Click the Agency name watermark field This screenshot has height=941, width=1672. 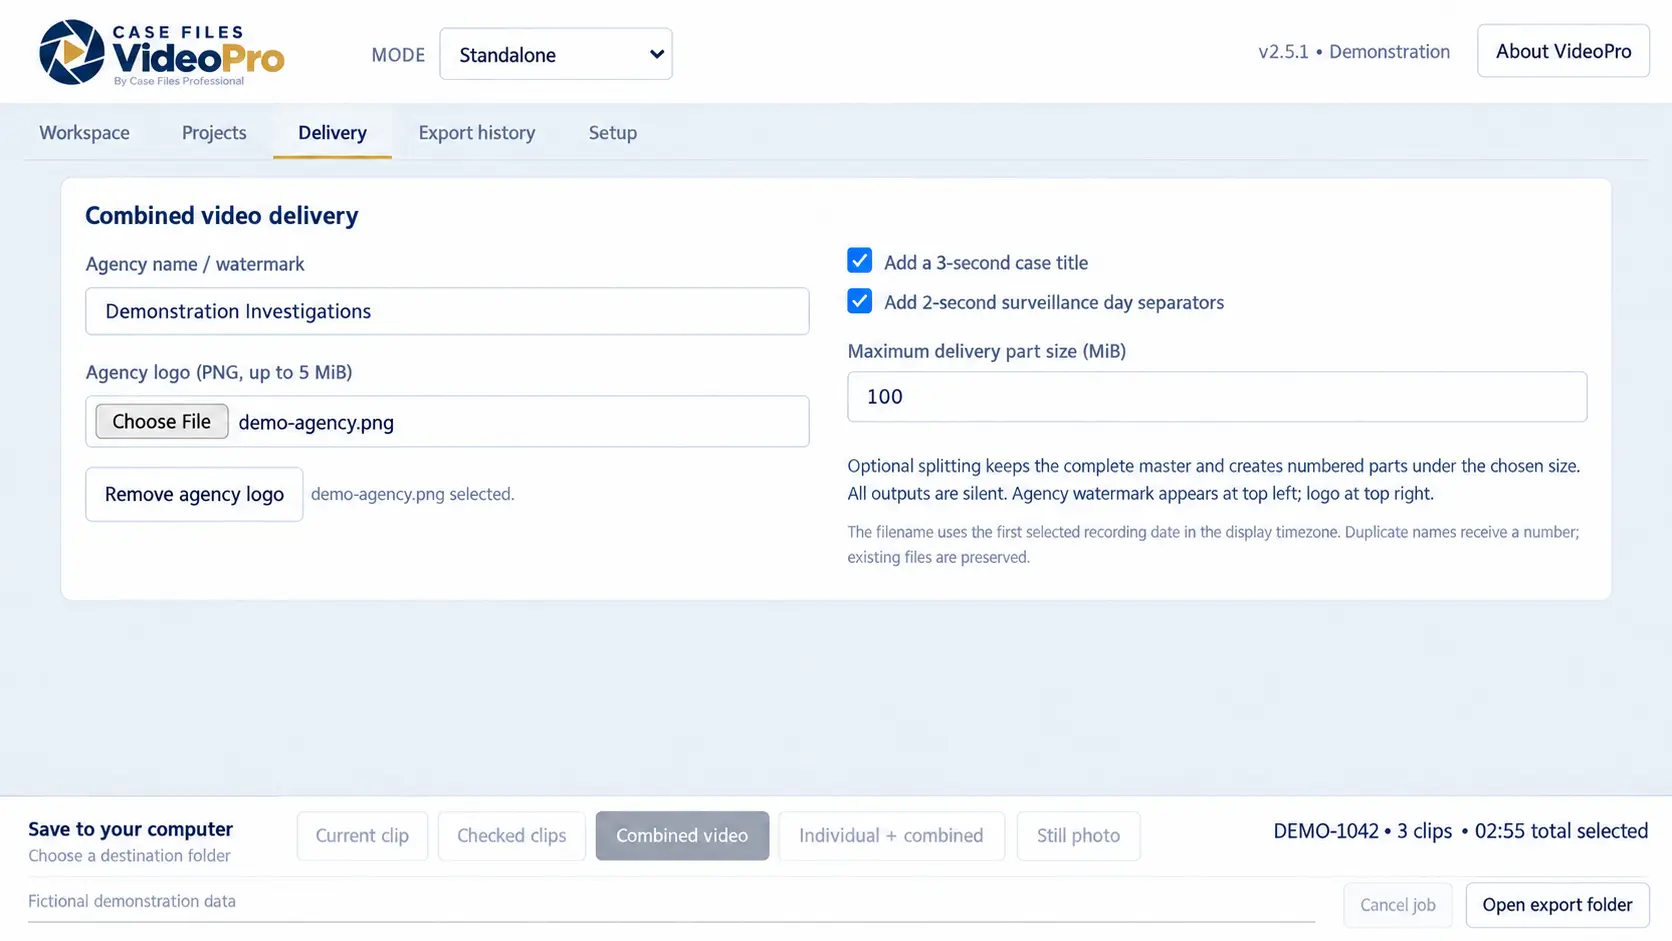(447, 311)
